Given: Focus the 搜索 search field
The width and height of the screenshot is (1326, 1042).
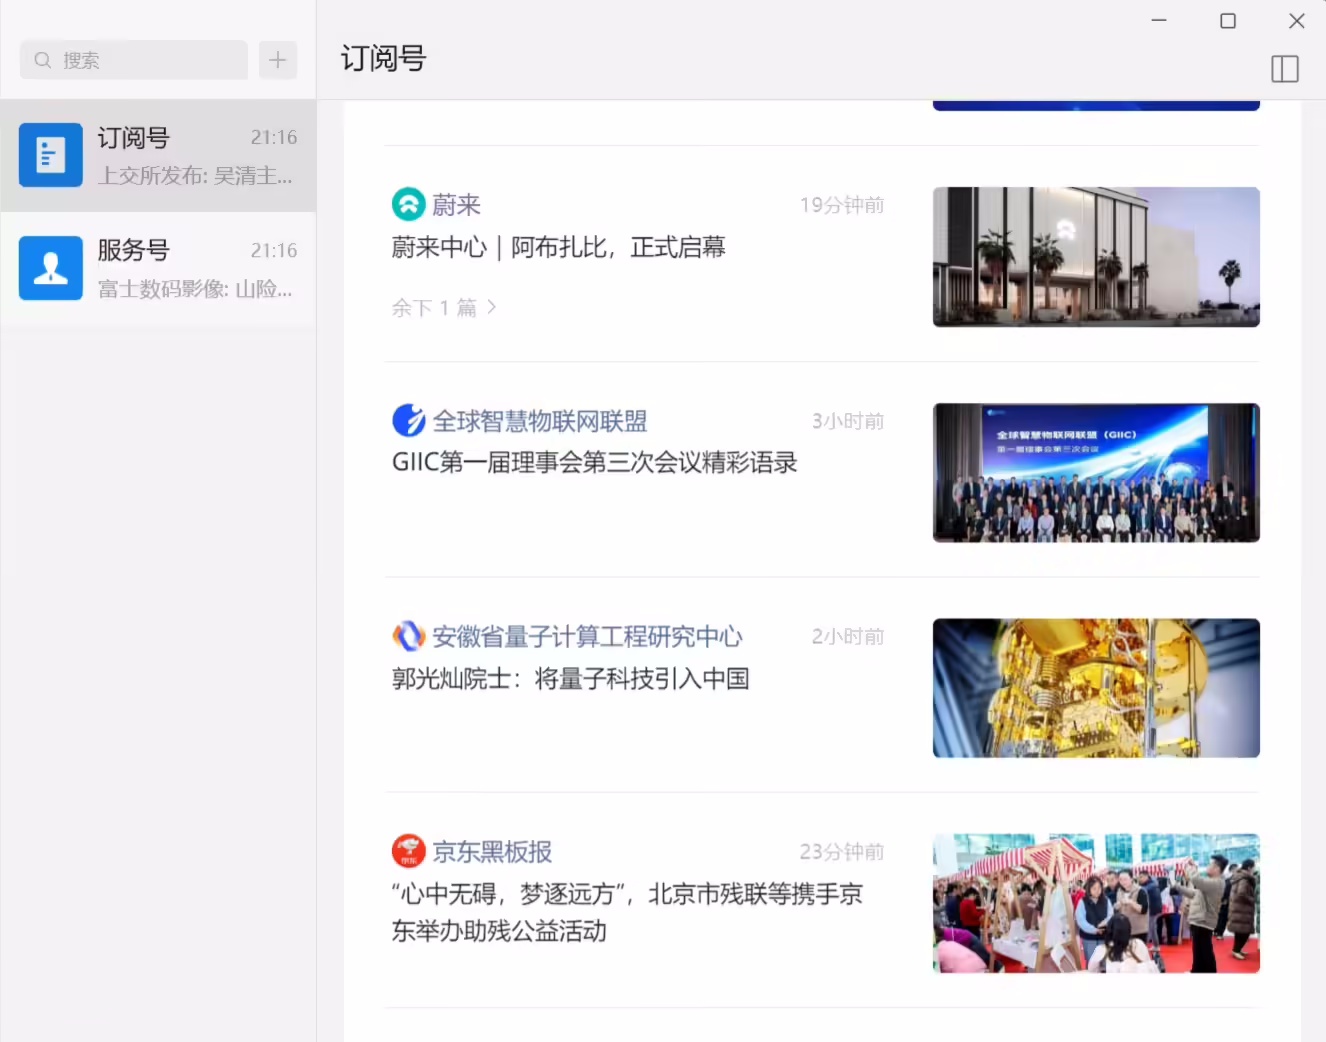Looking at the screenshot, I should coord(134,60).
